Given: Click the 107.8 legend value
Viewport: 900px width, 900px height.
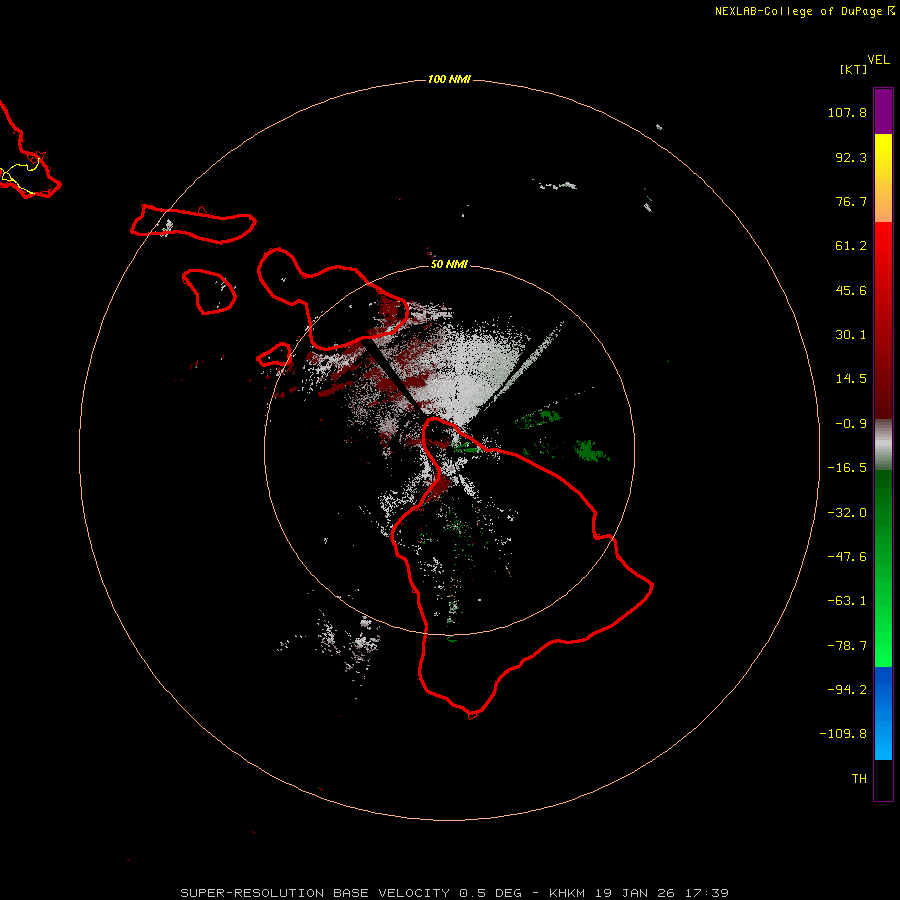Looking at the screenshot, I should point(847,112).
